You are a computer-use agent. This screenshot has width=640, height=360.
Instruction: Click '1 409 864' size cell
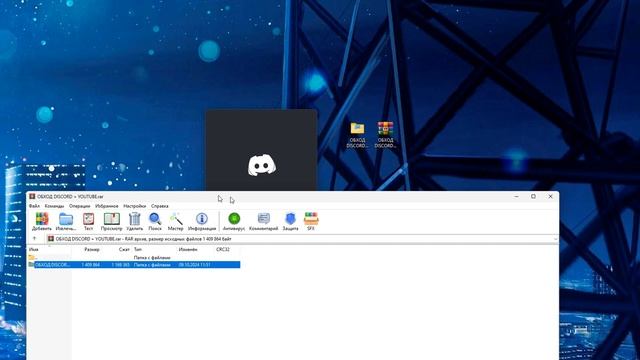pyautogui.click(x=91, y=265)
